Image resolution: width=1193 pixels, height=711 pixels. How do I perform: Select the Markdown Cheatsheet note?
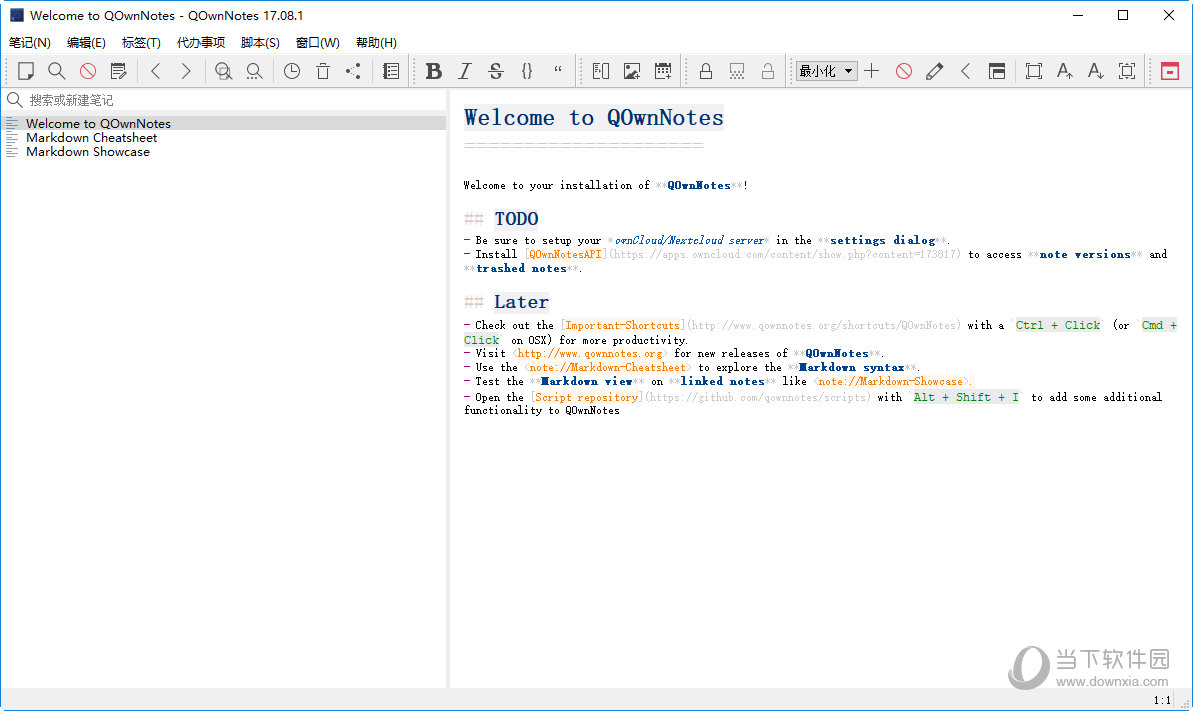click(224, 138)
